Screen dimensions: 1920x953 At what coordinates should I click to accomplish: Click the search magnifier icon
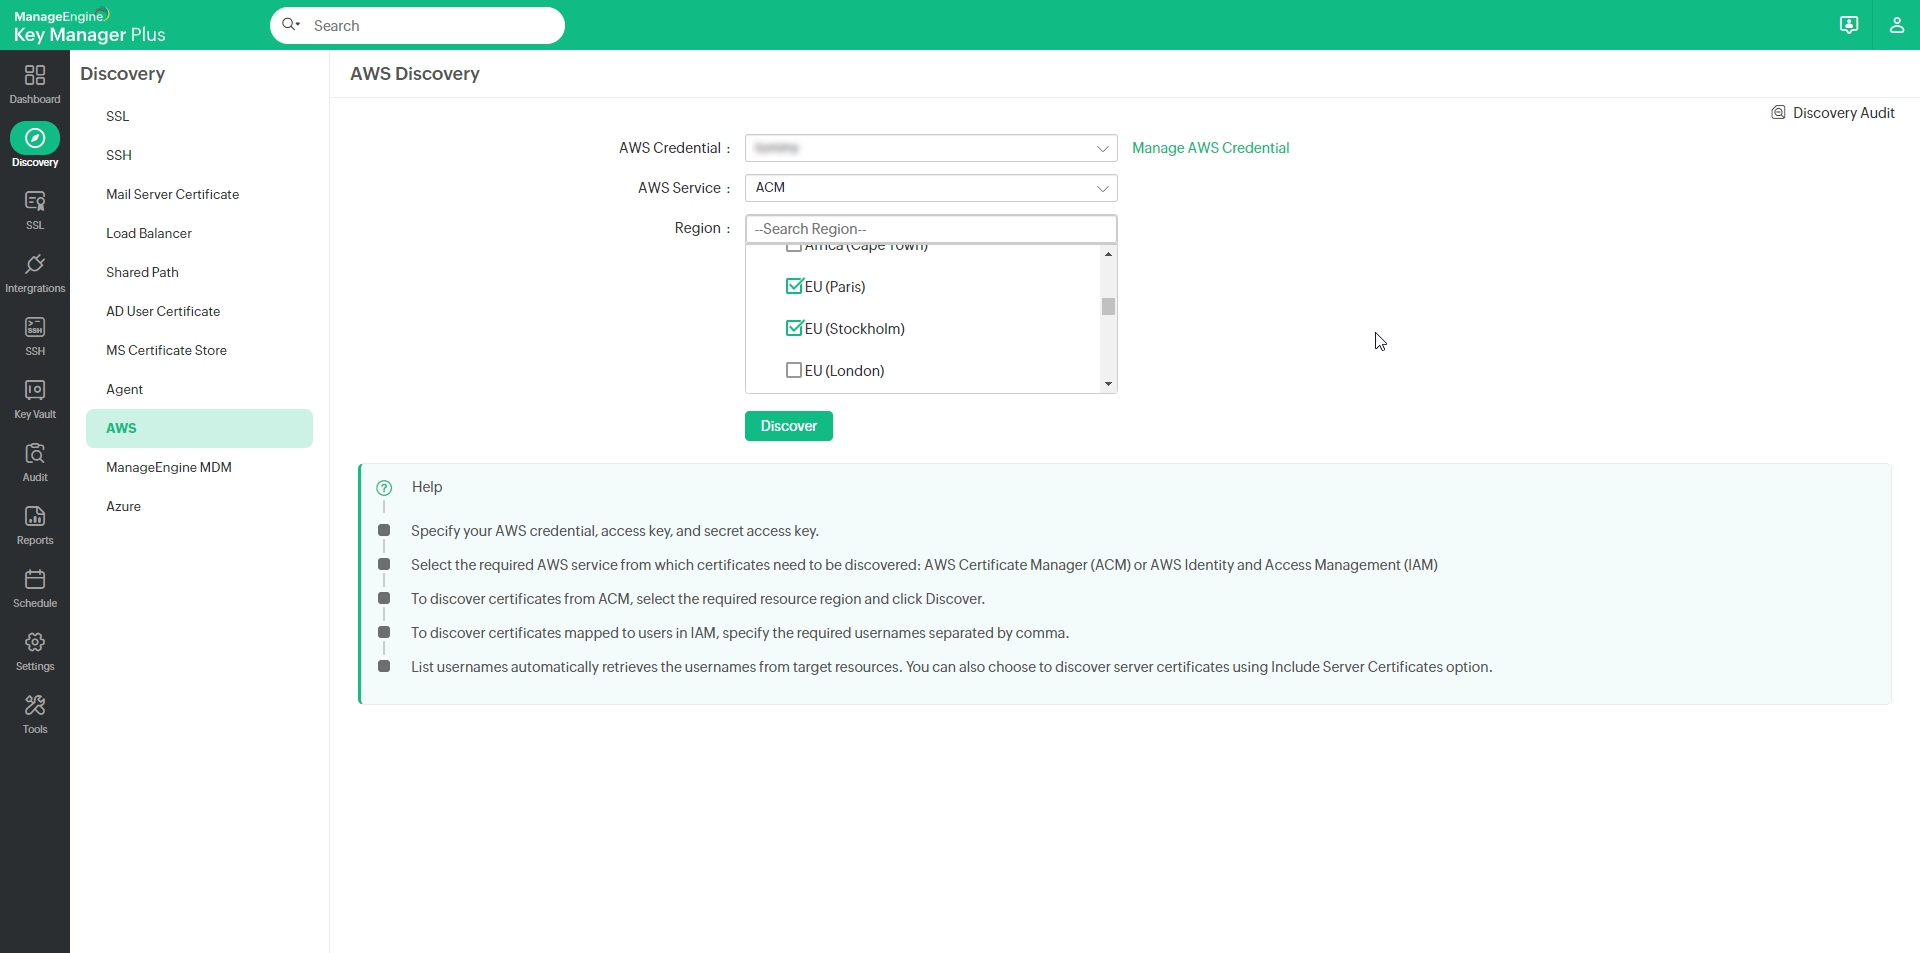point(291,25)
